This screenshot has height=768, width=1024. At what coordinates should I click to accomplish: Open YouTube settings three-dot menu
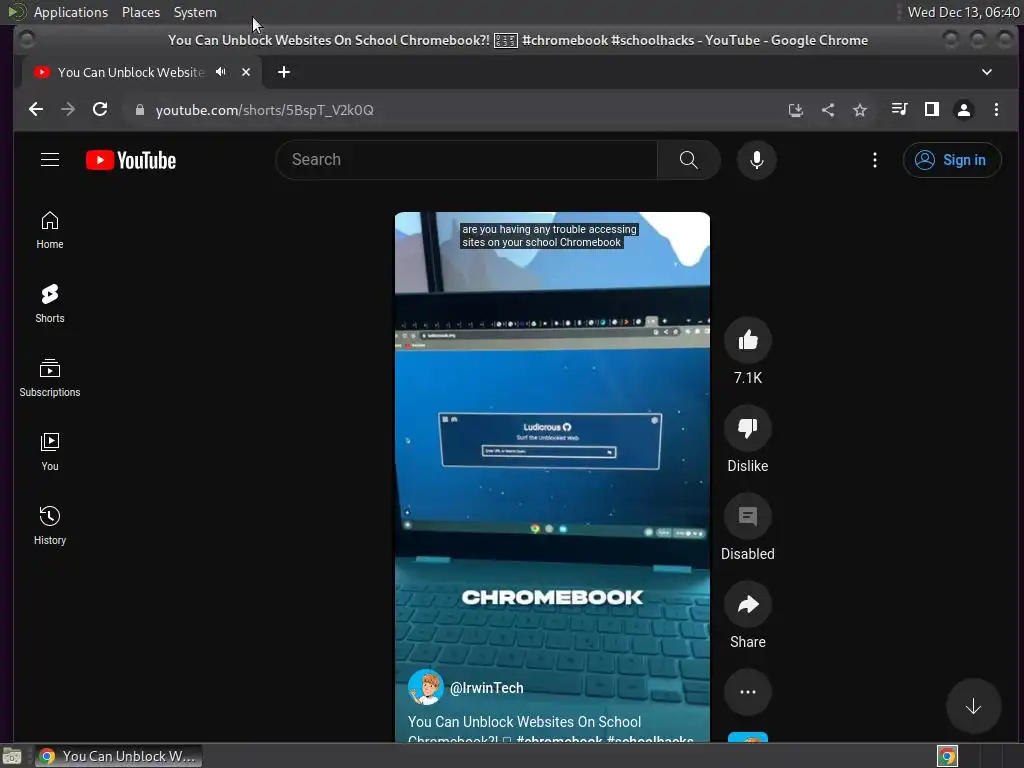coord(874,160)
